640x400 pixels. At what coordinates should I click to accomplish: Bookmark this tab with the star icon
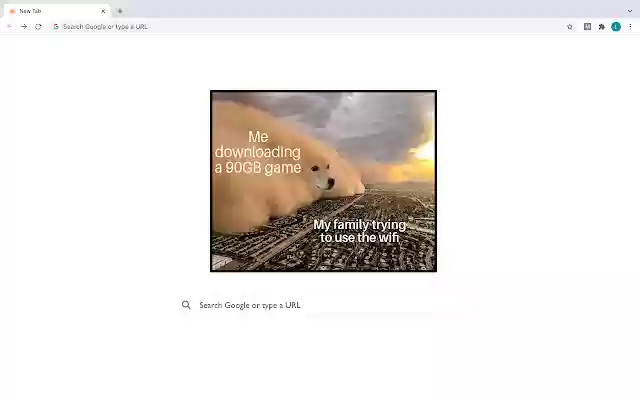click(x=570, y=27)
